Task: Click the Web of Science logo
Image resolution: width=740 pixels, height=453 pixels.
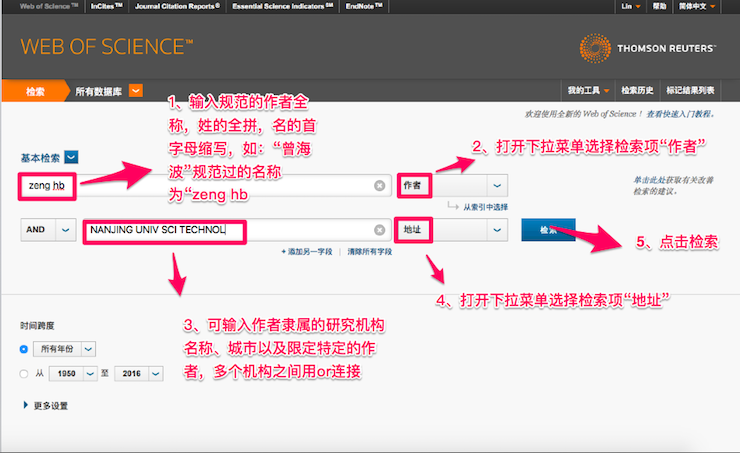Action: (107, 47)
